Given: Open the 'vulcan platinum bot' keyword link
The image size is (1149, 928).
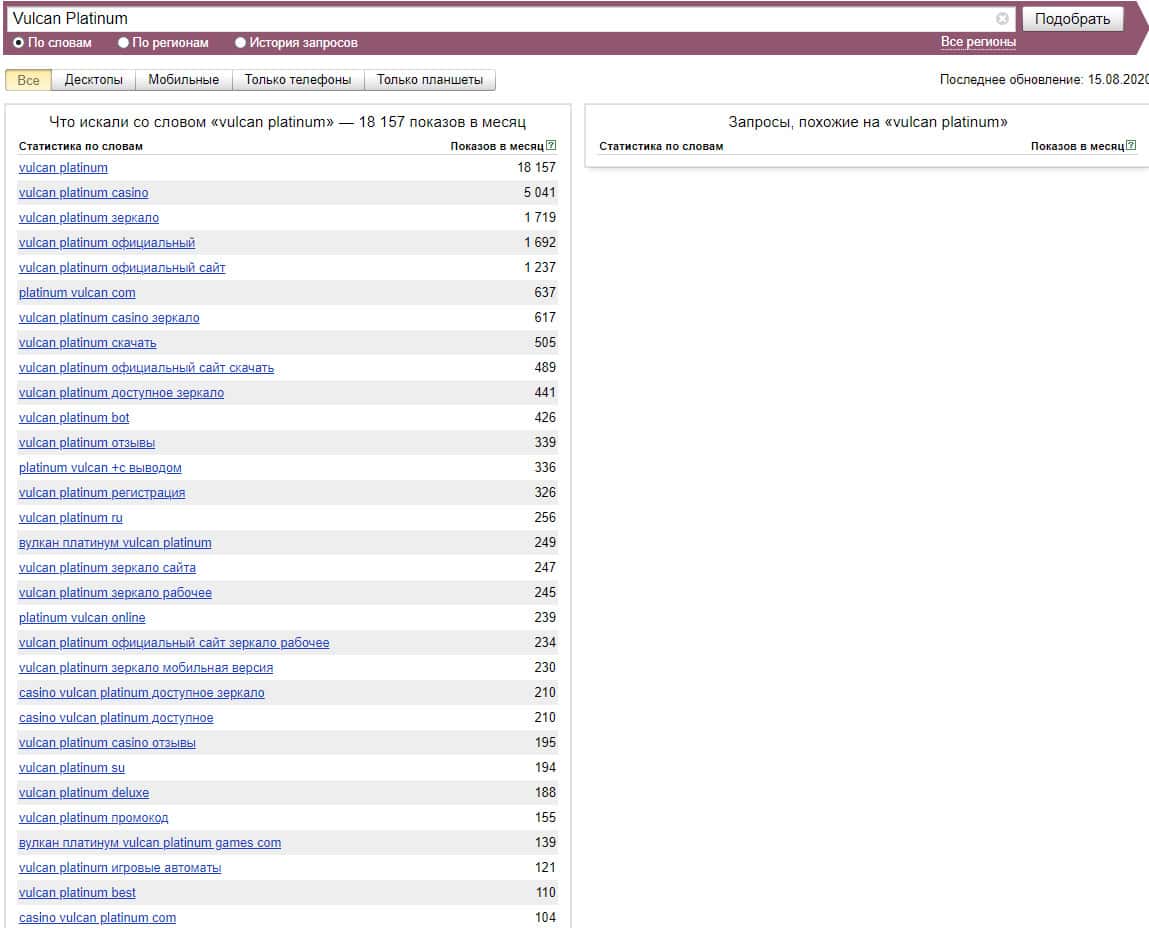Looking at the screenshot, I should (74, 418).
